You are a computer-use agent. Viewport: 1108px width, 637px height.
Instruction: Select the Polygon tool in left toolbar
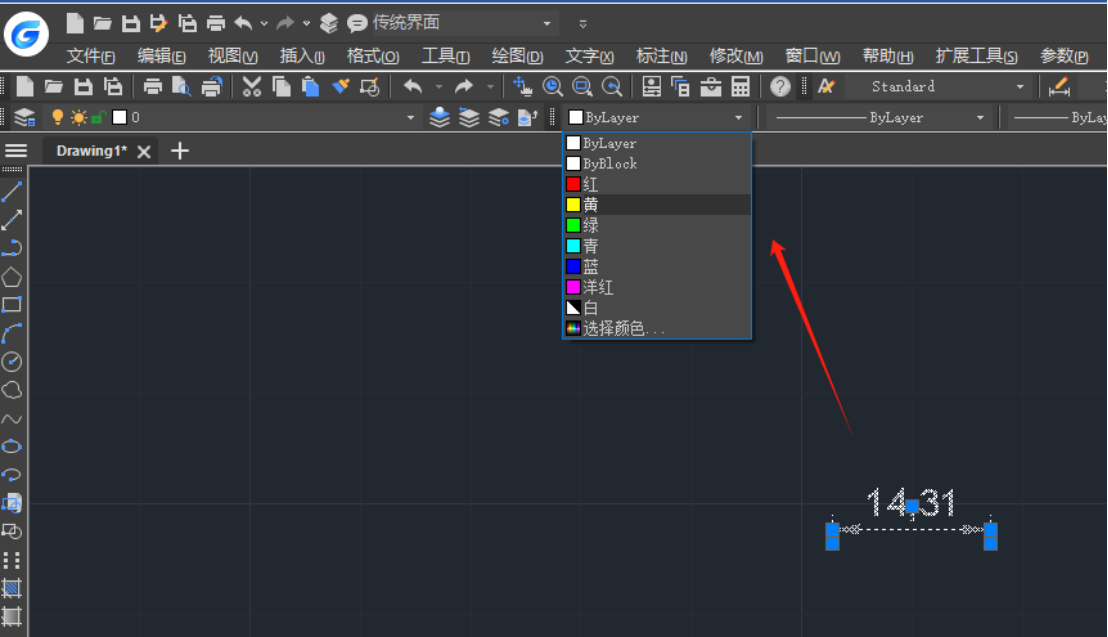12,277
